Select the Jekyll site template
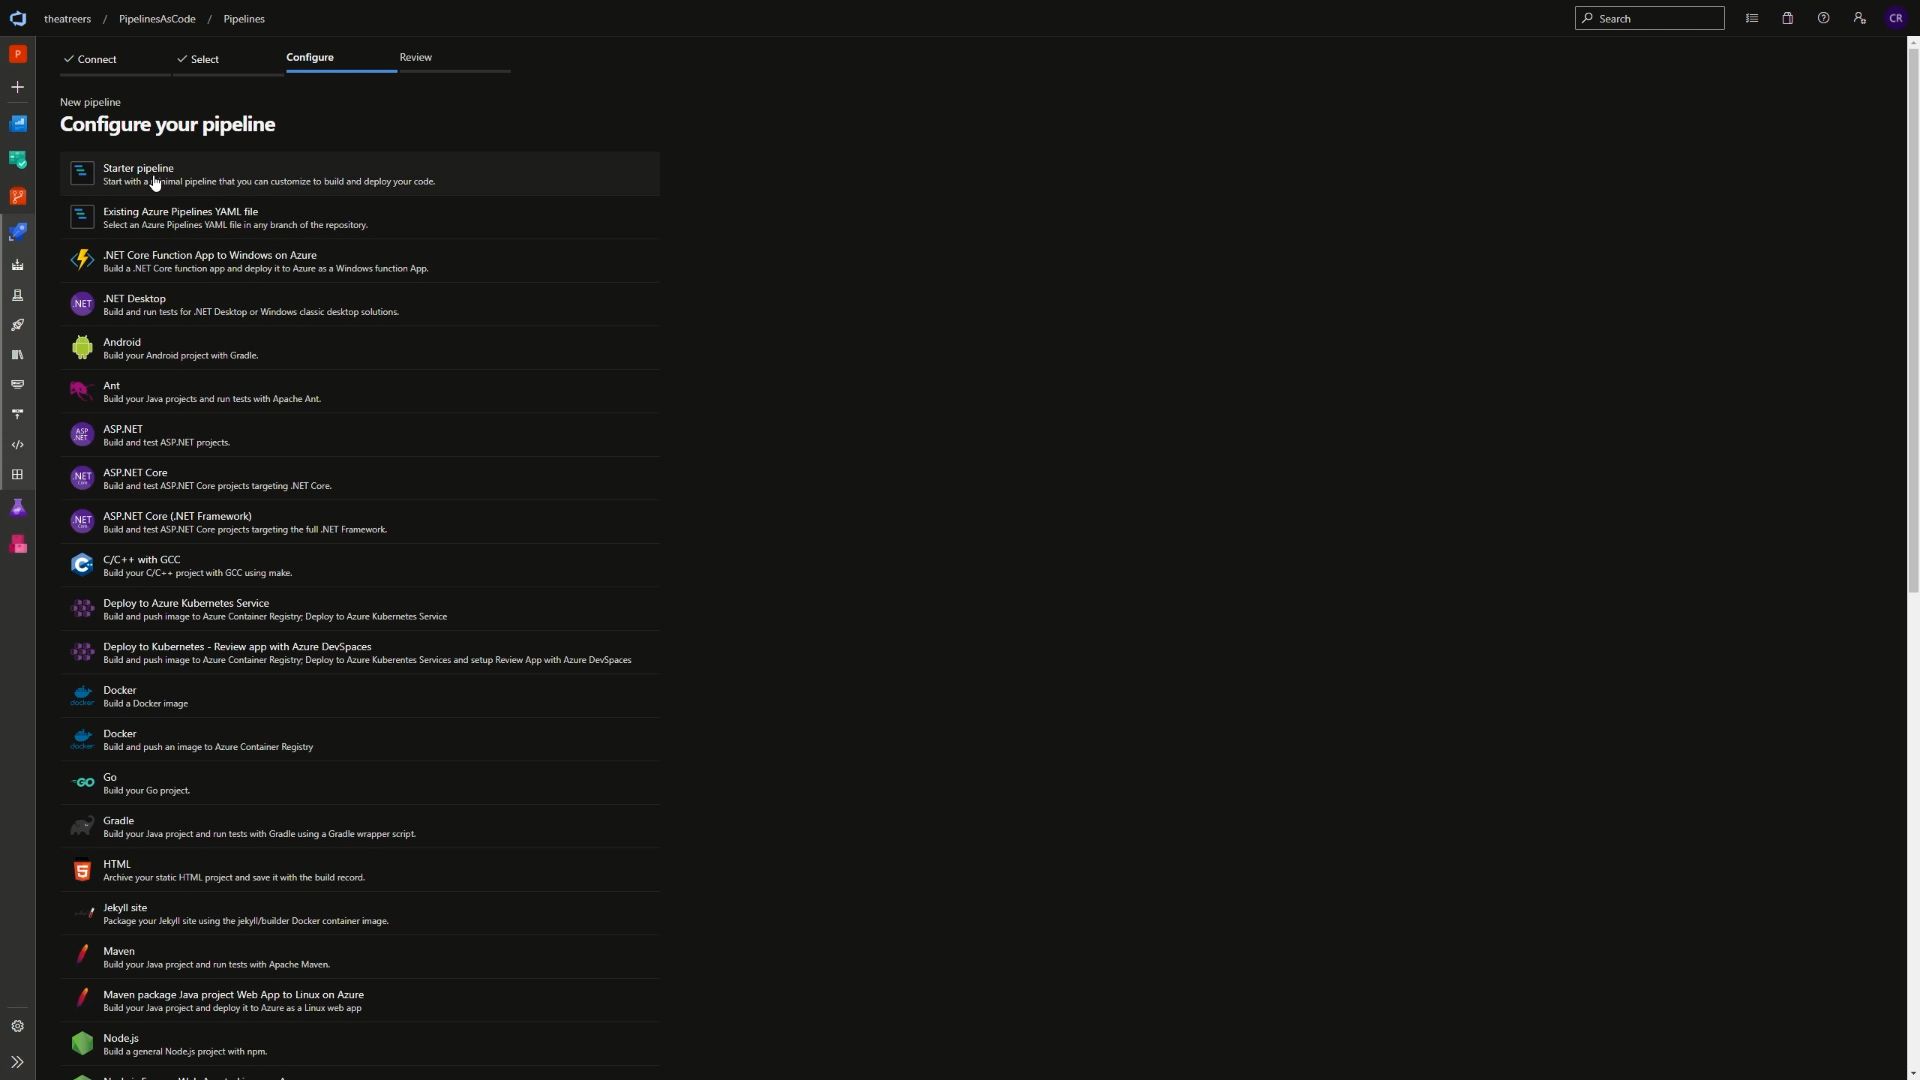Screen dimensions: 1920x1080 [x=360, y=913]
